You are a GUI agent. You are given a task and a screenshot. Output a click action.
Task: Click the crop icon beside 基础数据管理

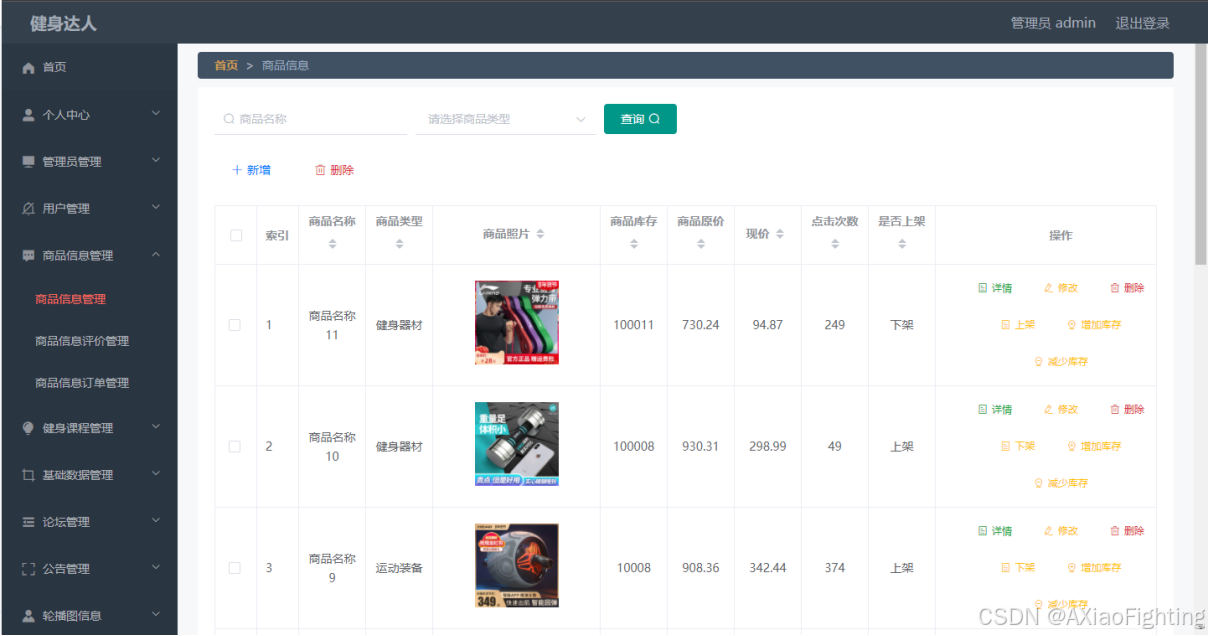[x=29, y=475]
